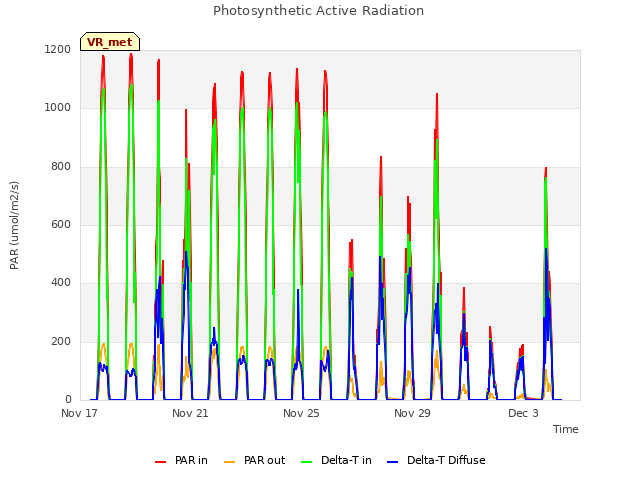Click the y-axis label PAR (umol/m2/s)

pyautogui.click(x=14, y=225)
